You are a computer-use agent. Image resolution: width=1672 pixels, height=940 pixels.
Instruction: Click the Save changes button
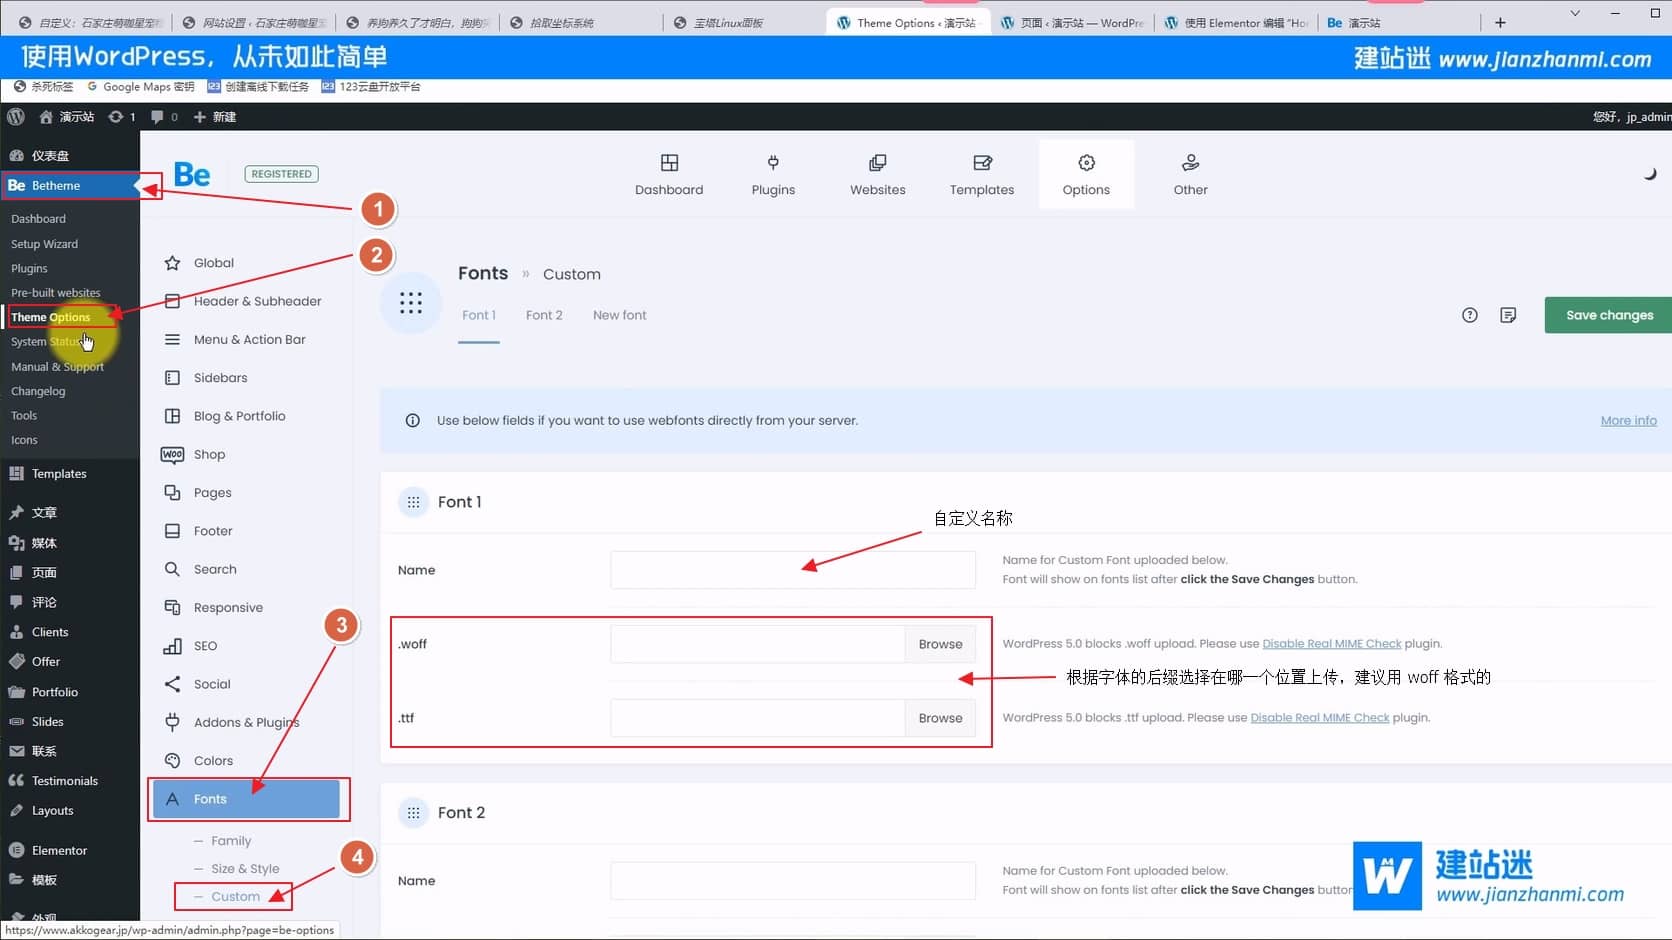tap(1606, 315)
